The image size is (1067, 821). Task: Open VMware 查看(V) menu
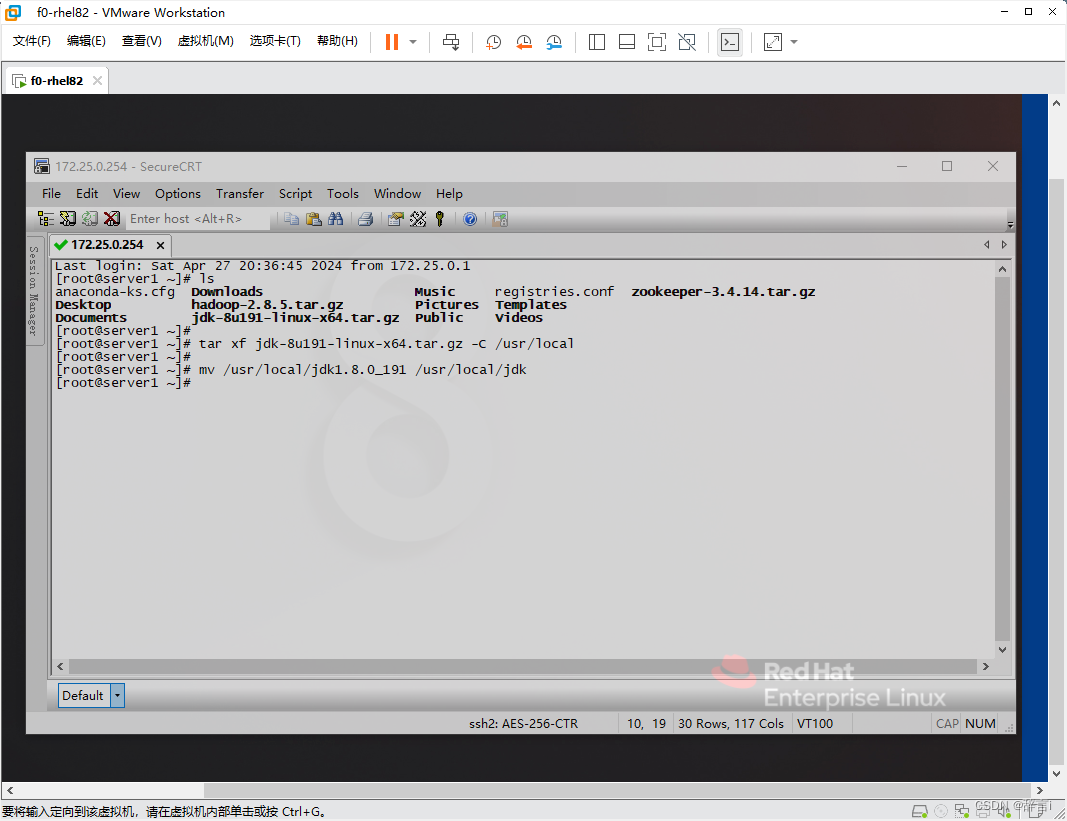(x=142, y=41)
